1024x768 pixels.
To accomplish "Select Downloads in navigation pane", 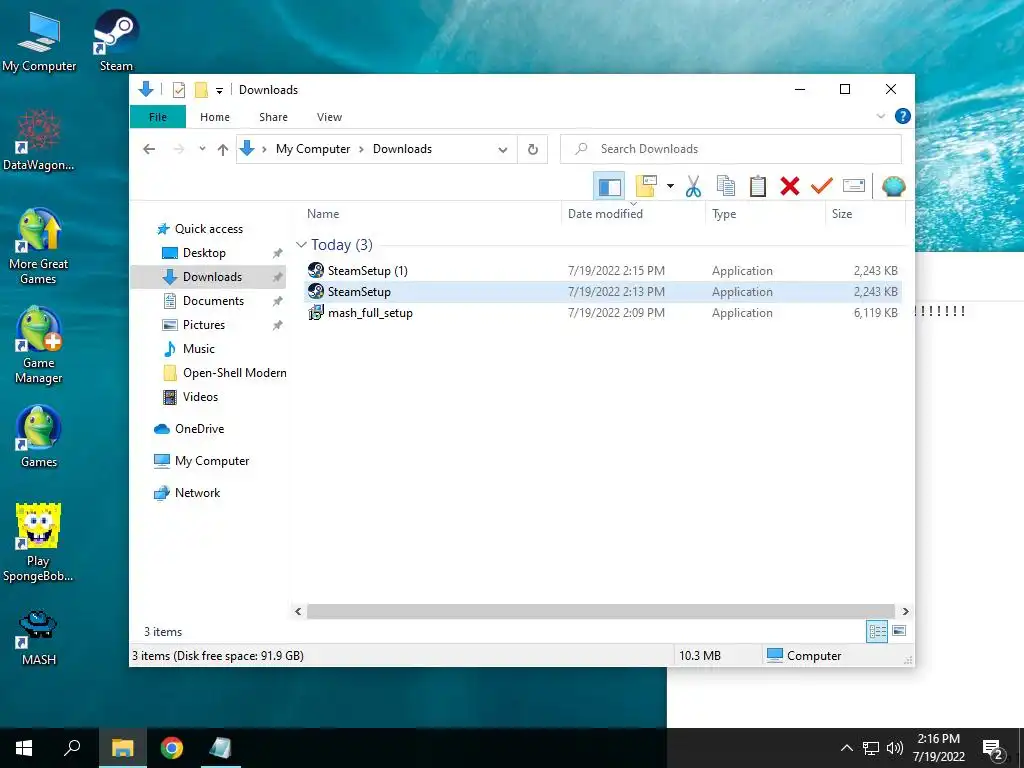I will (x=208, y=277).
